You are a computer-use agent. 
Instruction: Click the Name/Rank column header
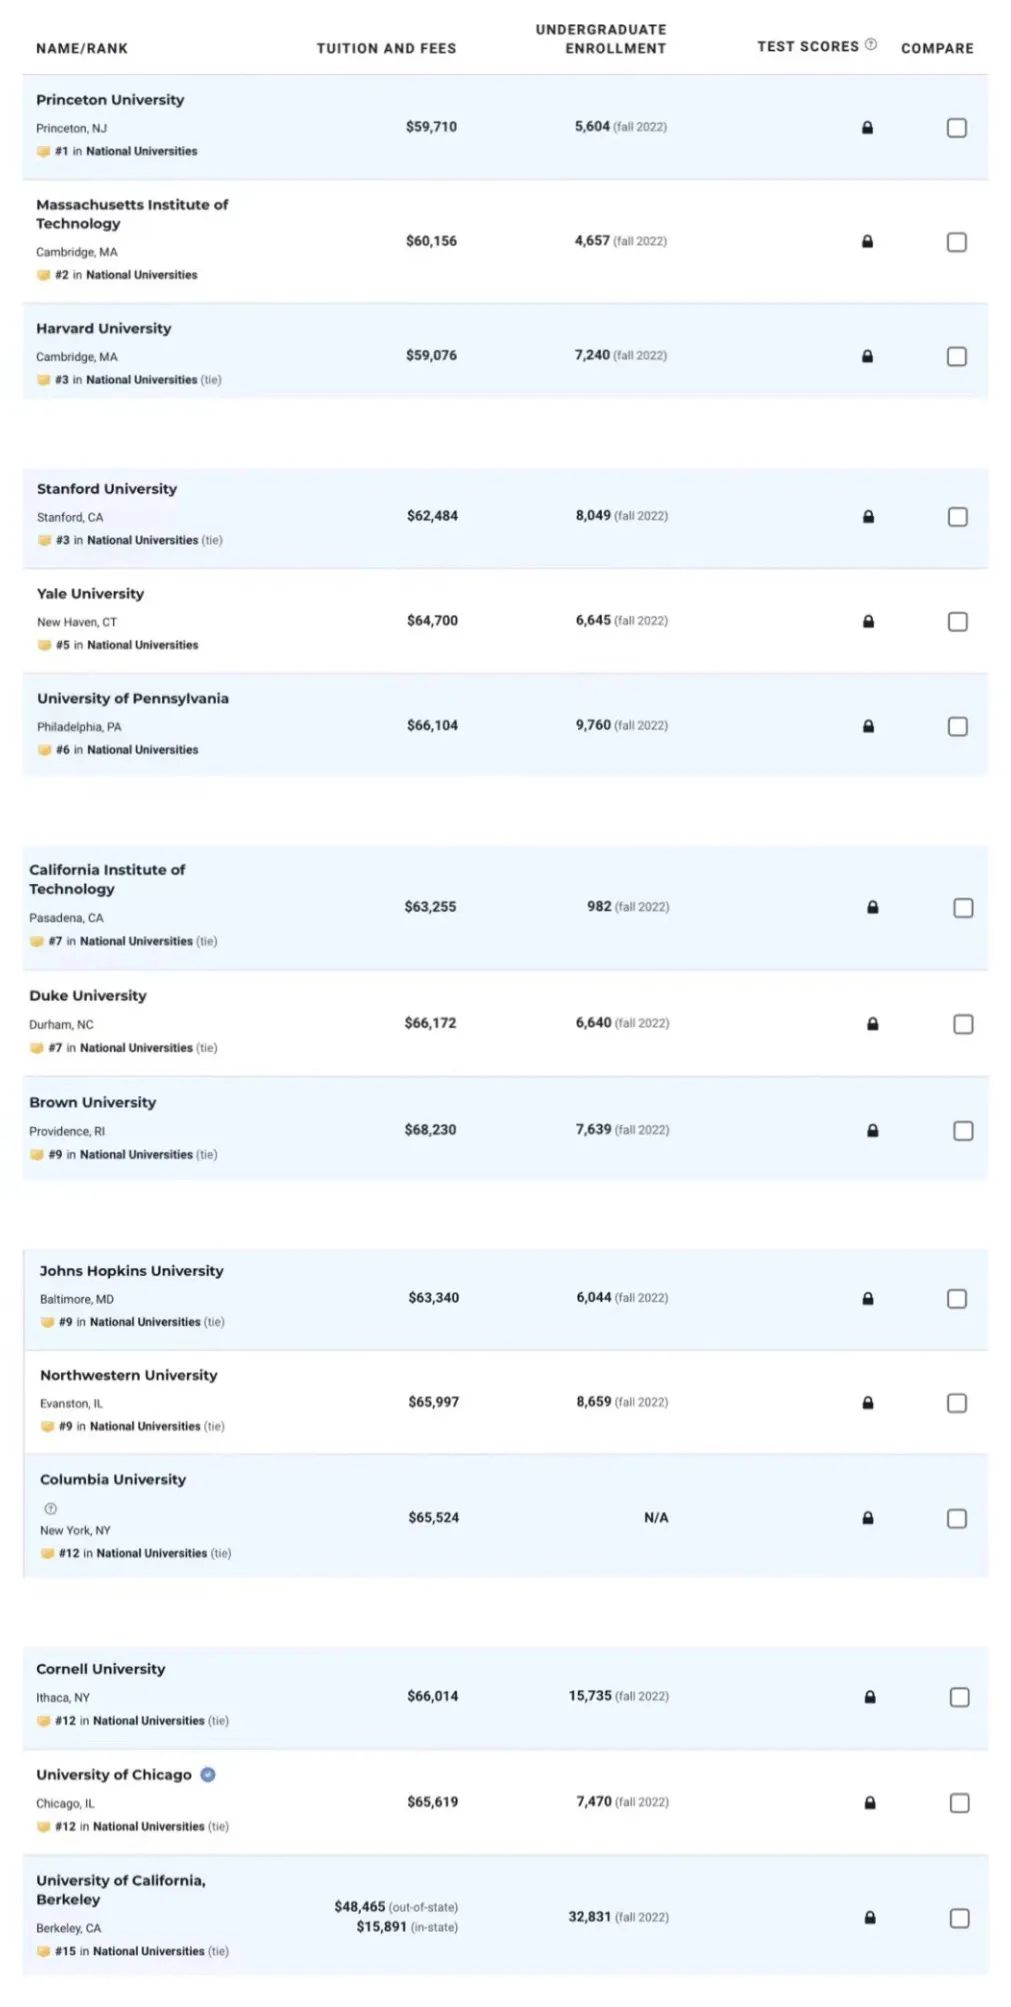[x=82, y=48]
